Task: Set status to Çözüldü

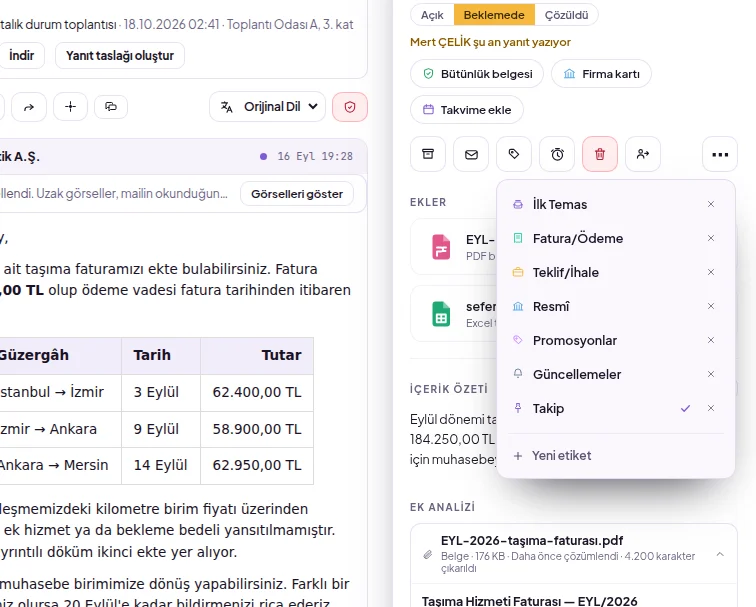Action: (x=567, y=15)
